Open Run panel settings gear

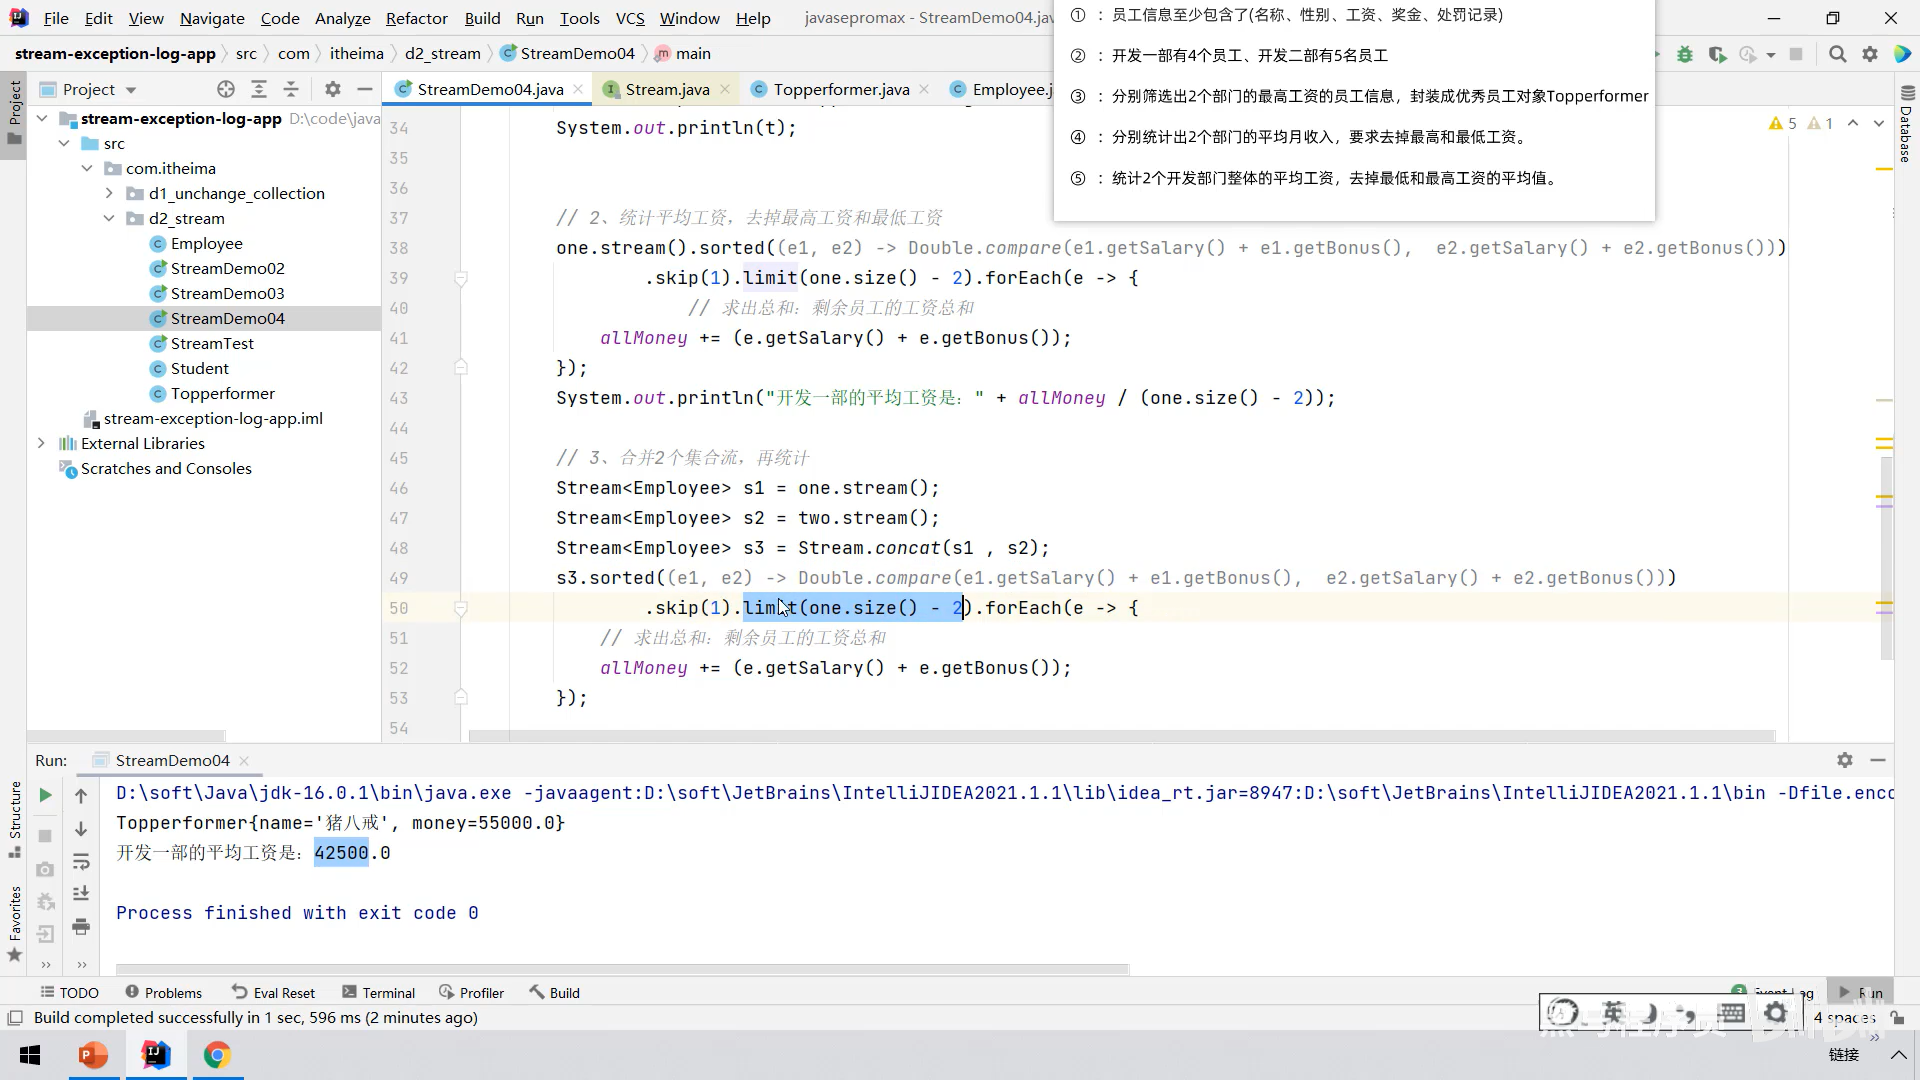pos(1844,760)
